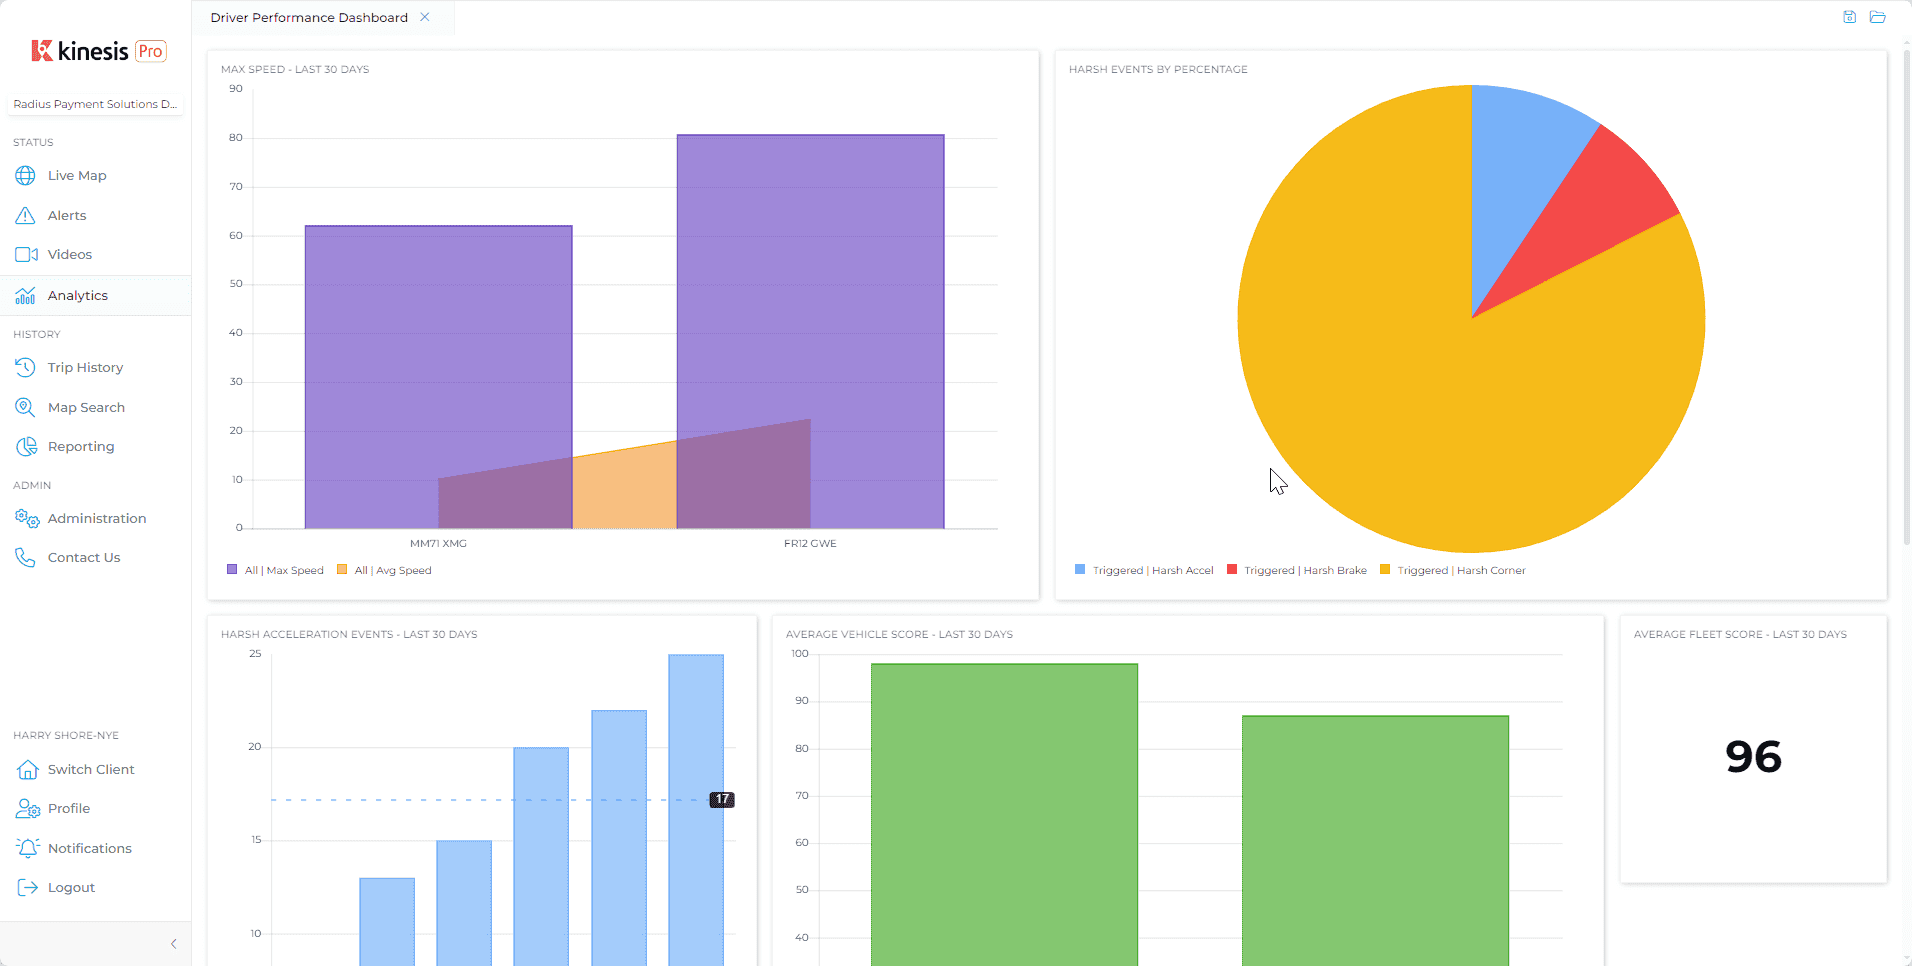Click the Notifications bell icon
The width and height of the screenshot is (1912, 966).
click(x=27, y=848)
